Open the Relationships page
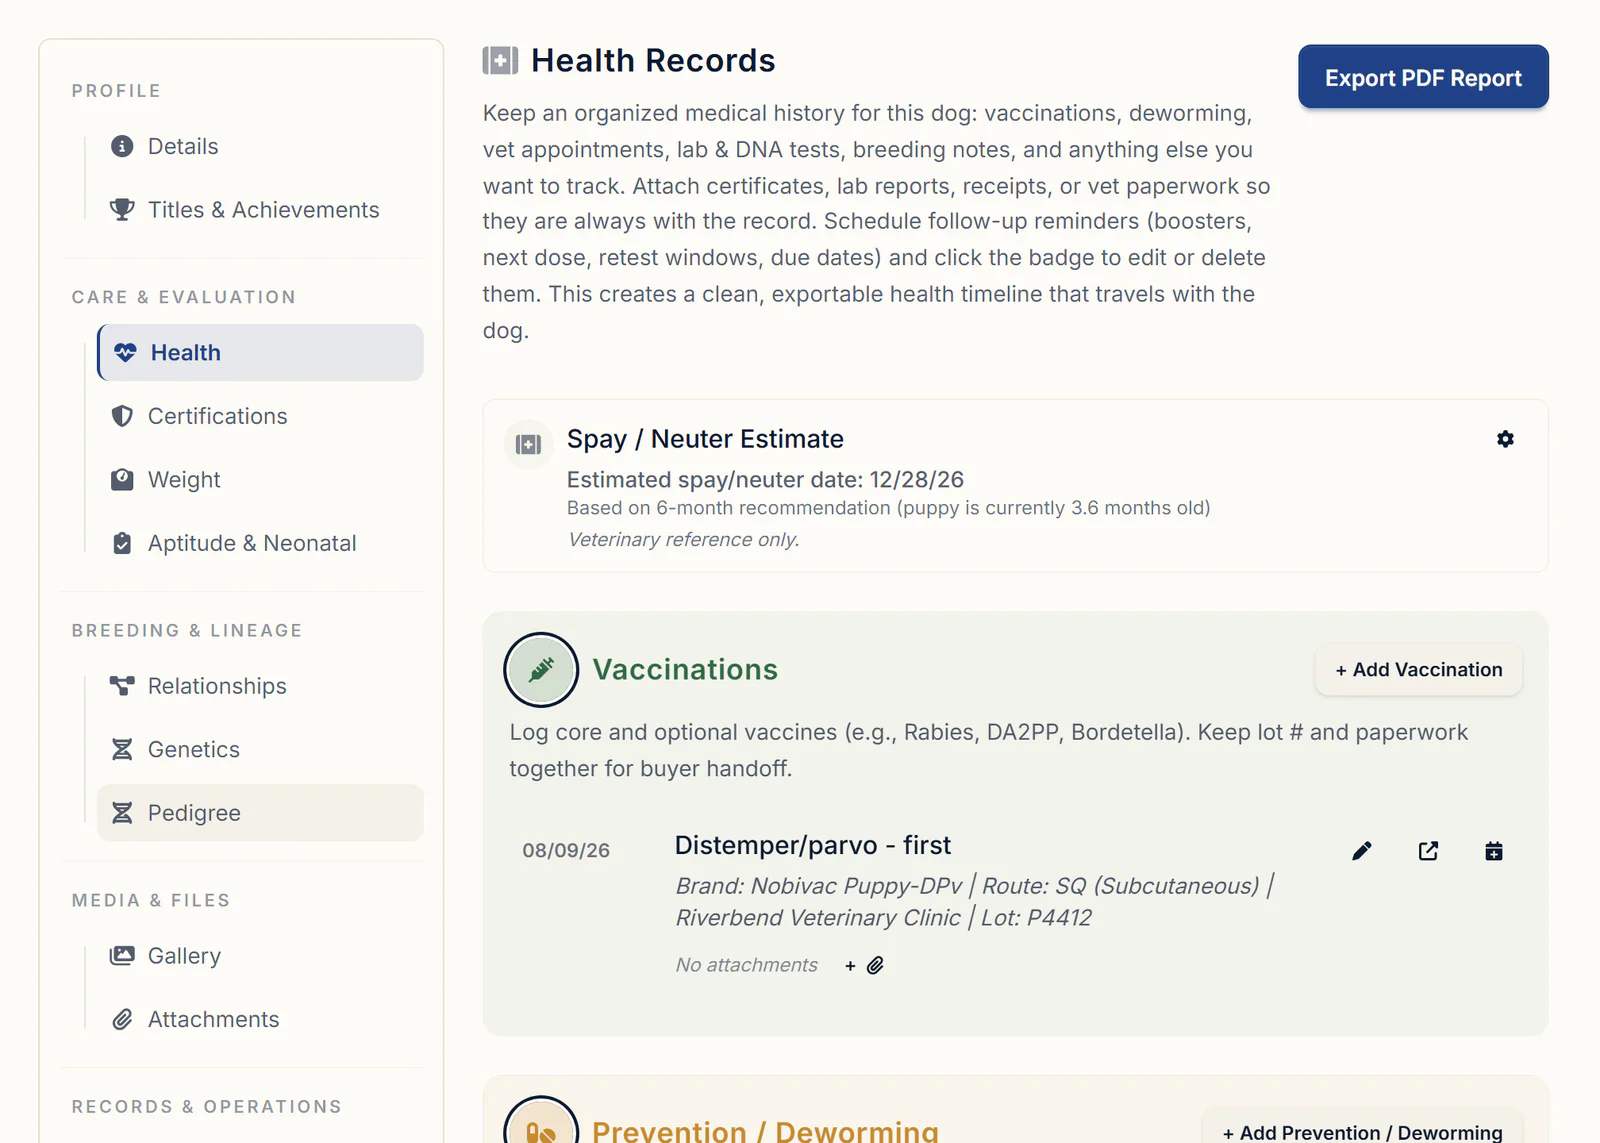 click(260, 686)
